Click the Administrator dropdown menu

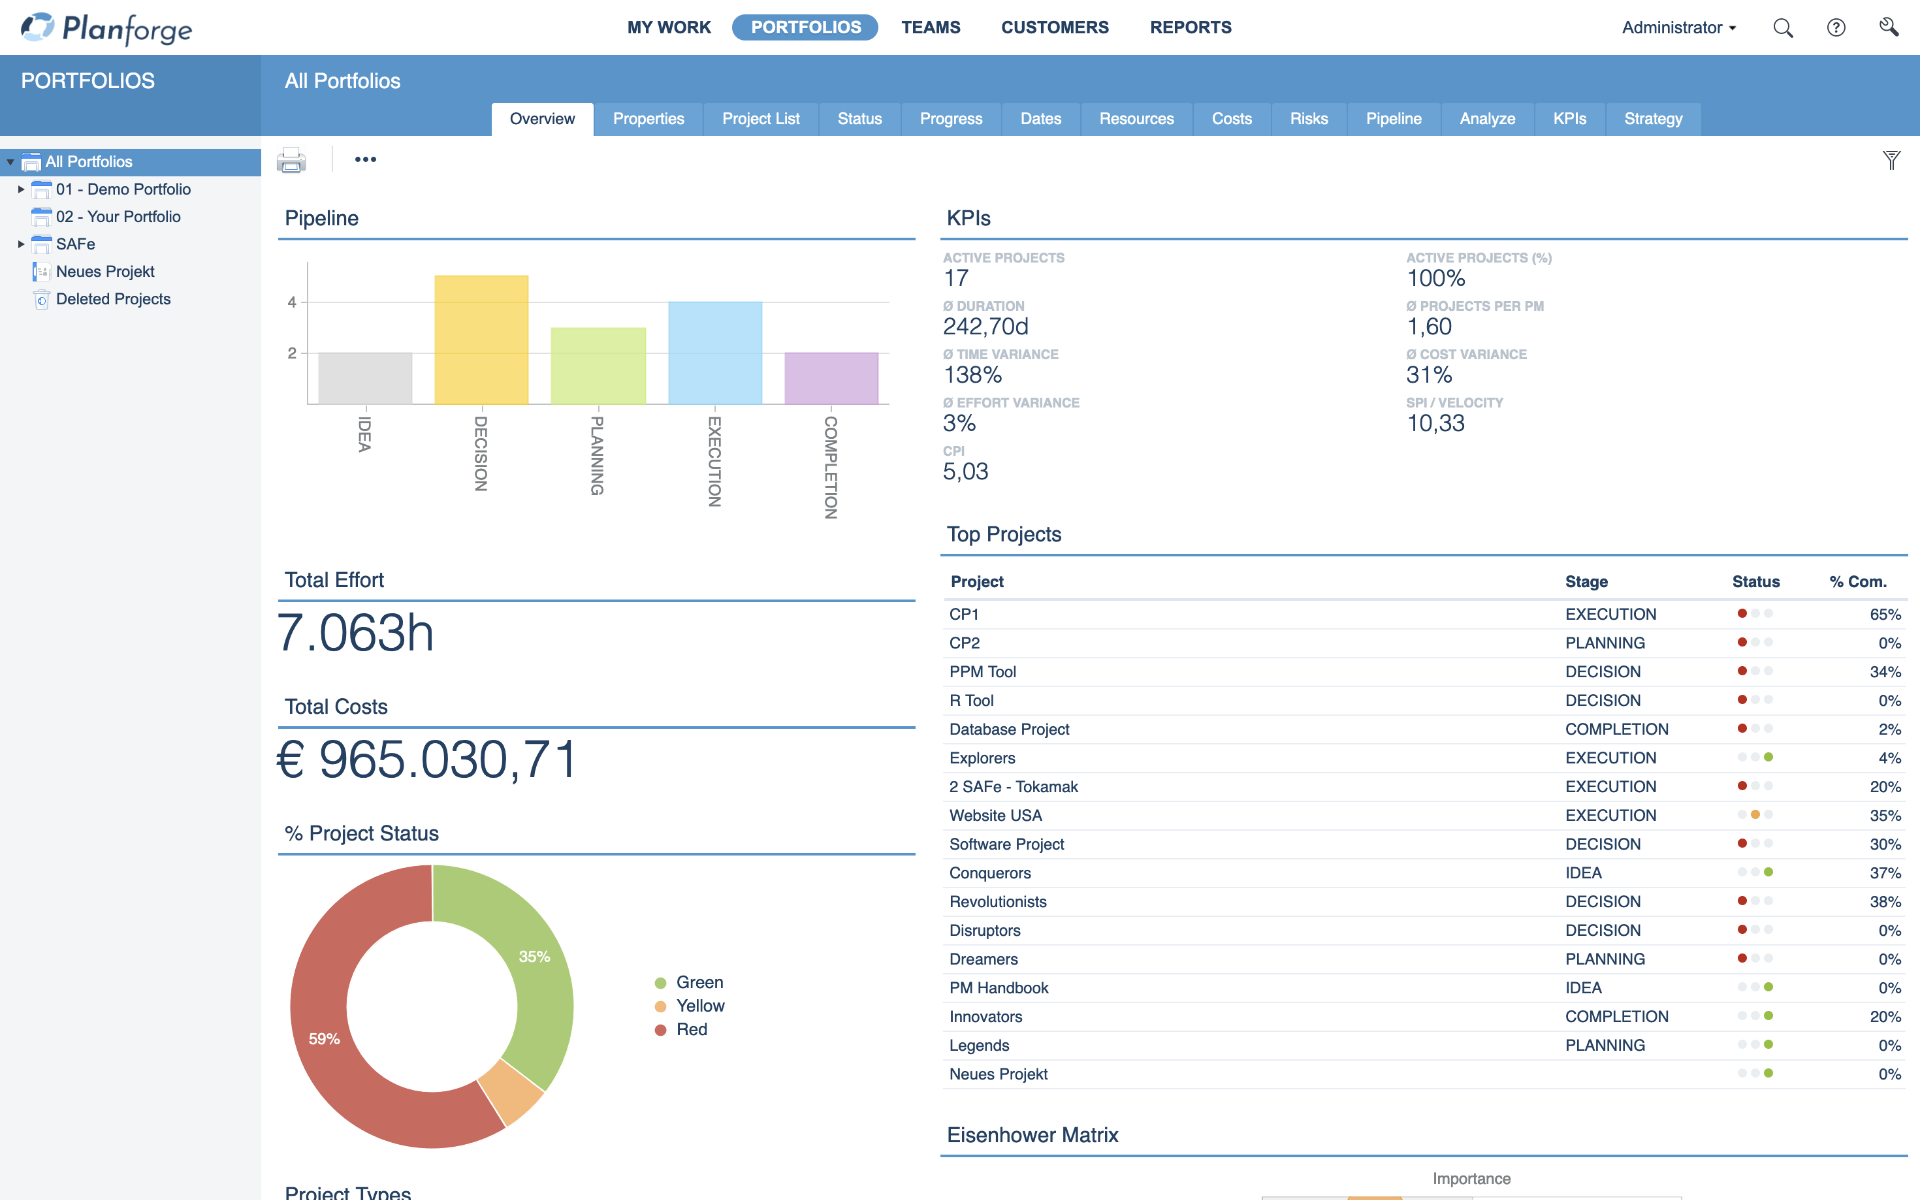pos(1679,28)
